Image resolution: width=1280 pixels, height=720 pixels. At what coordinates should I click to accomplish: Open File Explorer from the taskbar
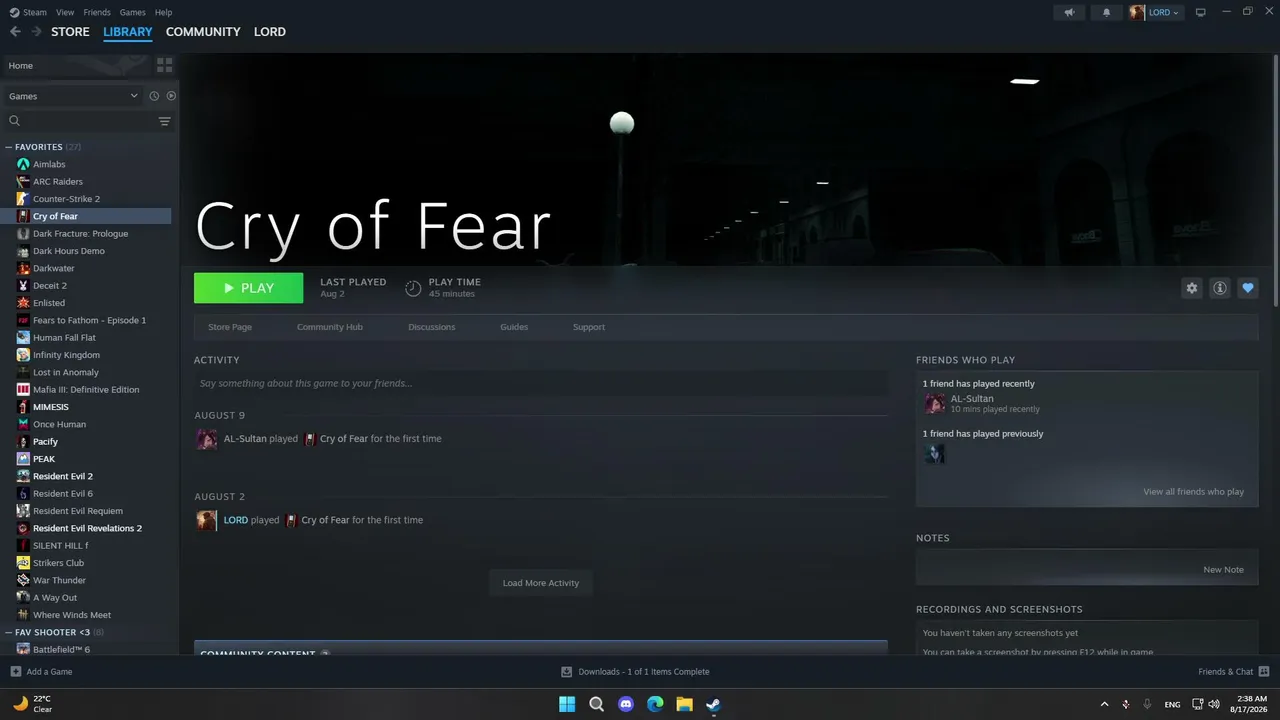pyautogui.click(x=684, y=704)
